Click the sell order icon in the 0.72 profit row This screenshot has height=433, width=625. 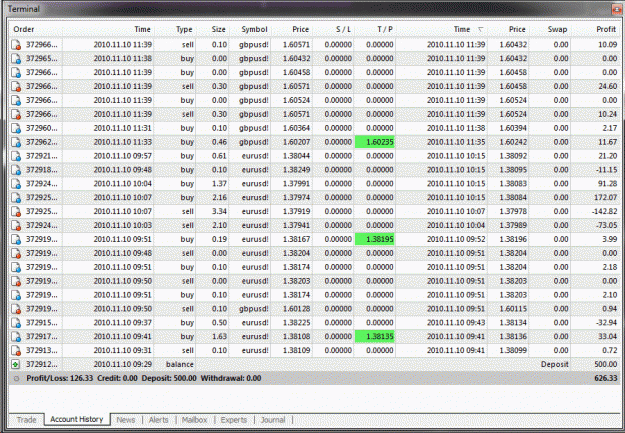click(x=16, y=351)
